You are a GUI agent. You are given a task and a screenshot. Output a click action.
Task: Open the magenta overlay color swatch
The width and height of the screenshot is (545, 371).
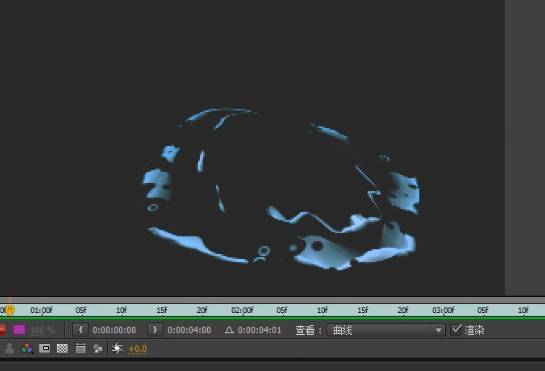[x=19, y=330]
